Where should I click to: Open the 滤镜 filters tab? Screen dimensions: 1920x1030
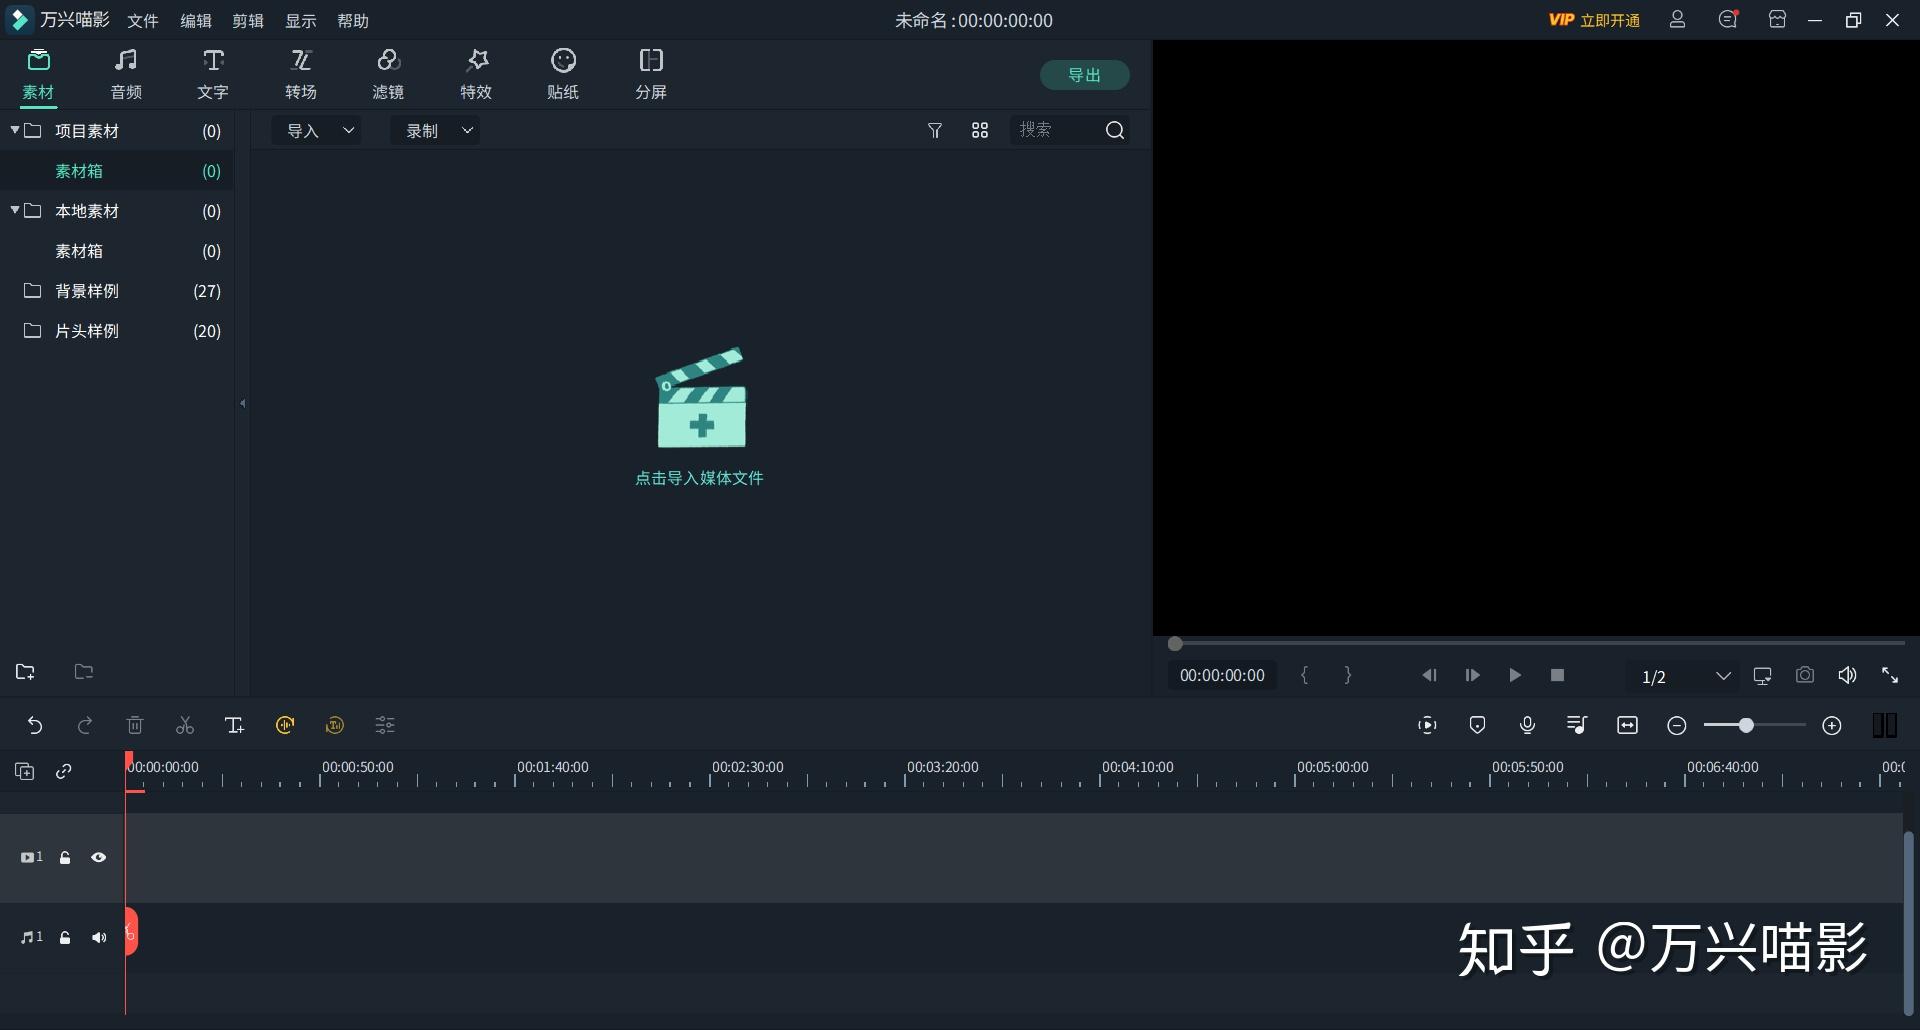(388, 75)
